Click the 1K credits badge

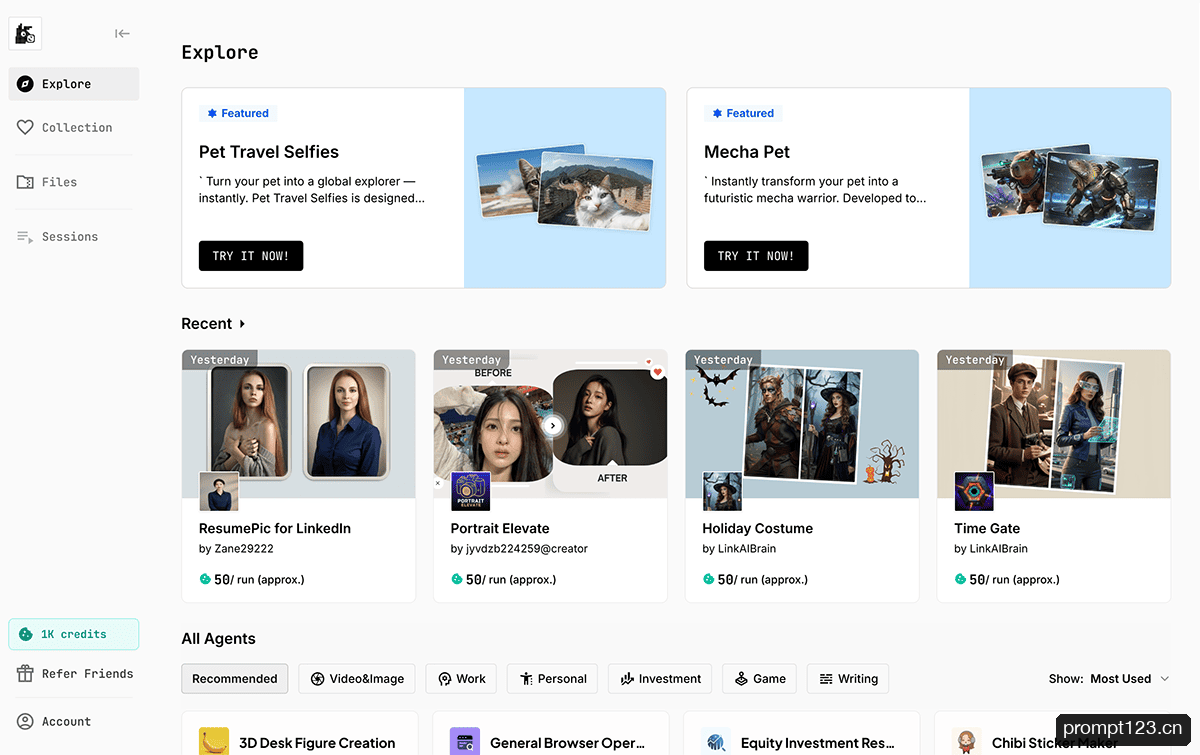(x=74, y=634)
